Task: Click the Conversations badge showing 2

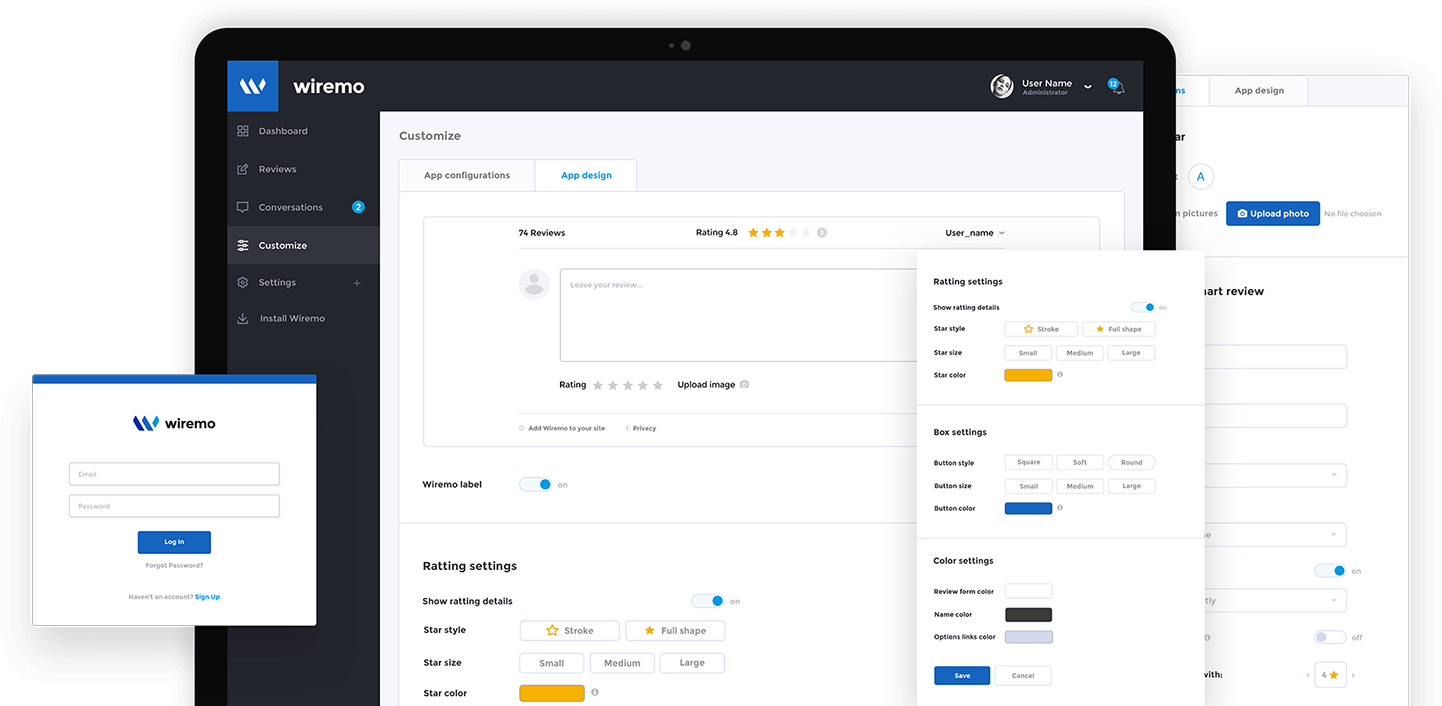Action: (358, 207)
